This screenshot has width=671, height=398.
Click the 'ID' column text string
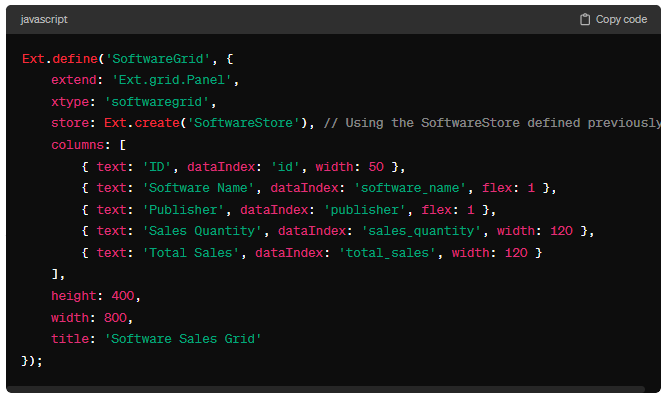click(157, 166)
